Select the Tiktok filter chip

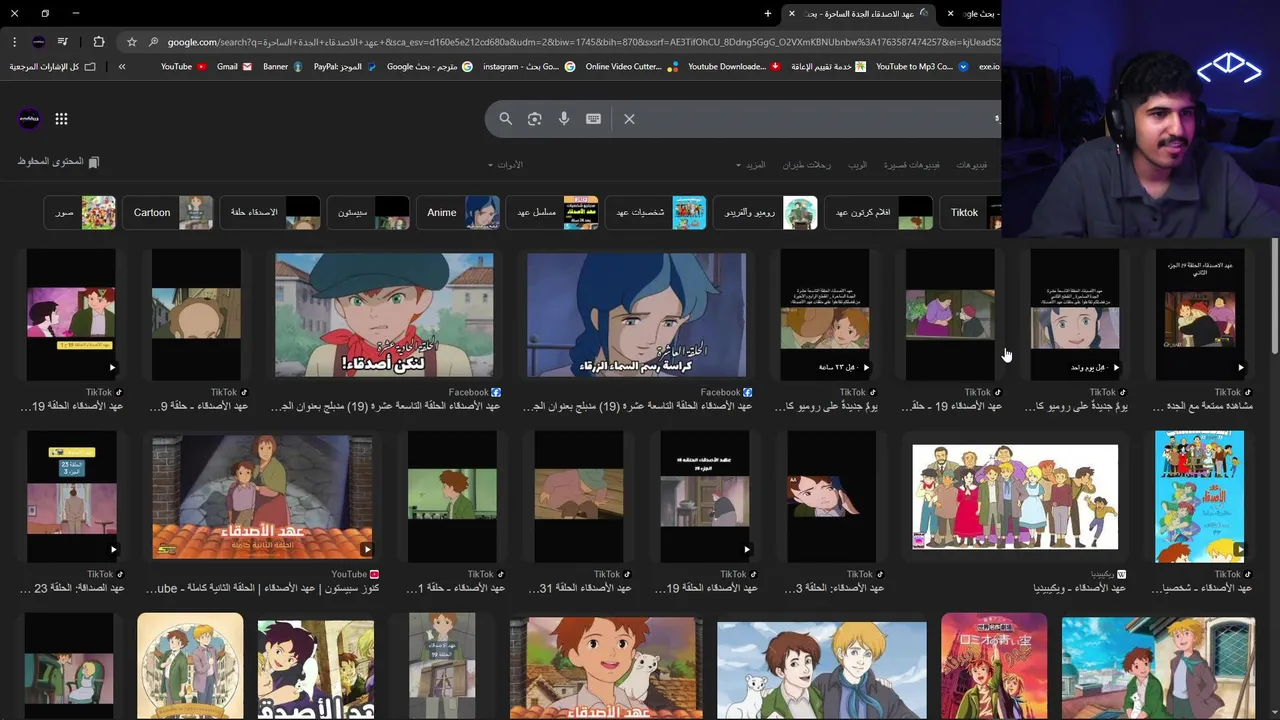972,213
